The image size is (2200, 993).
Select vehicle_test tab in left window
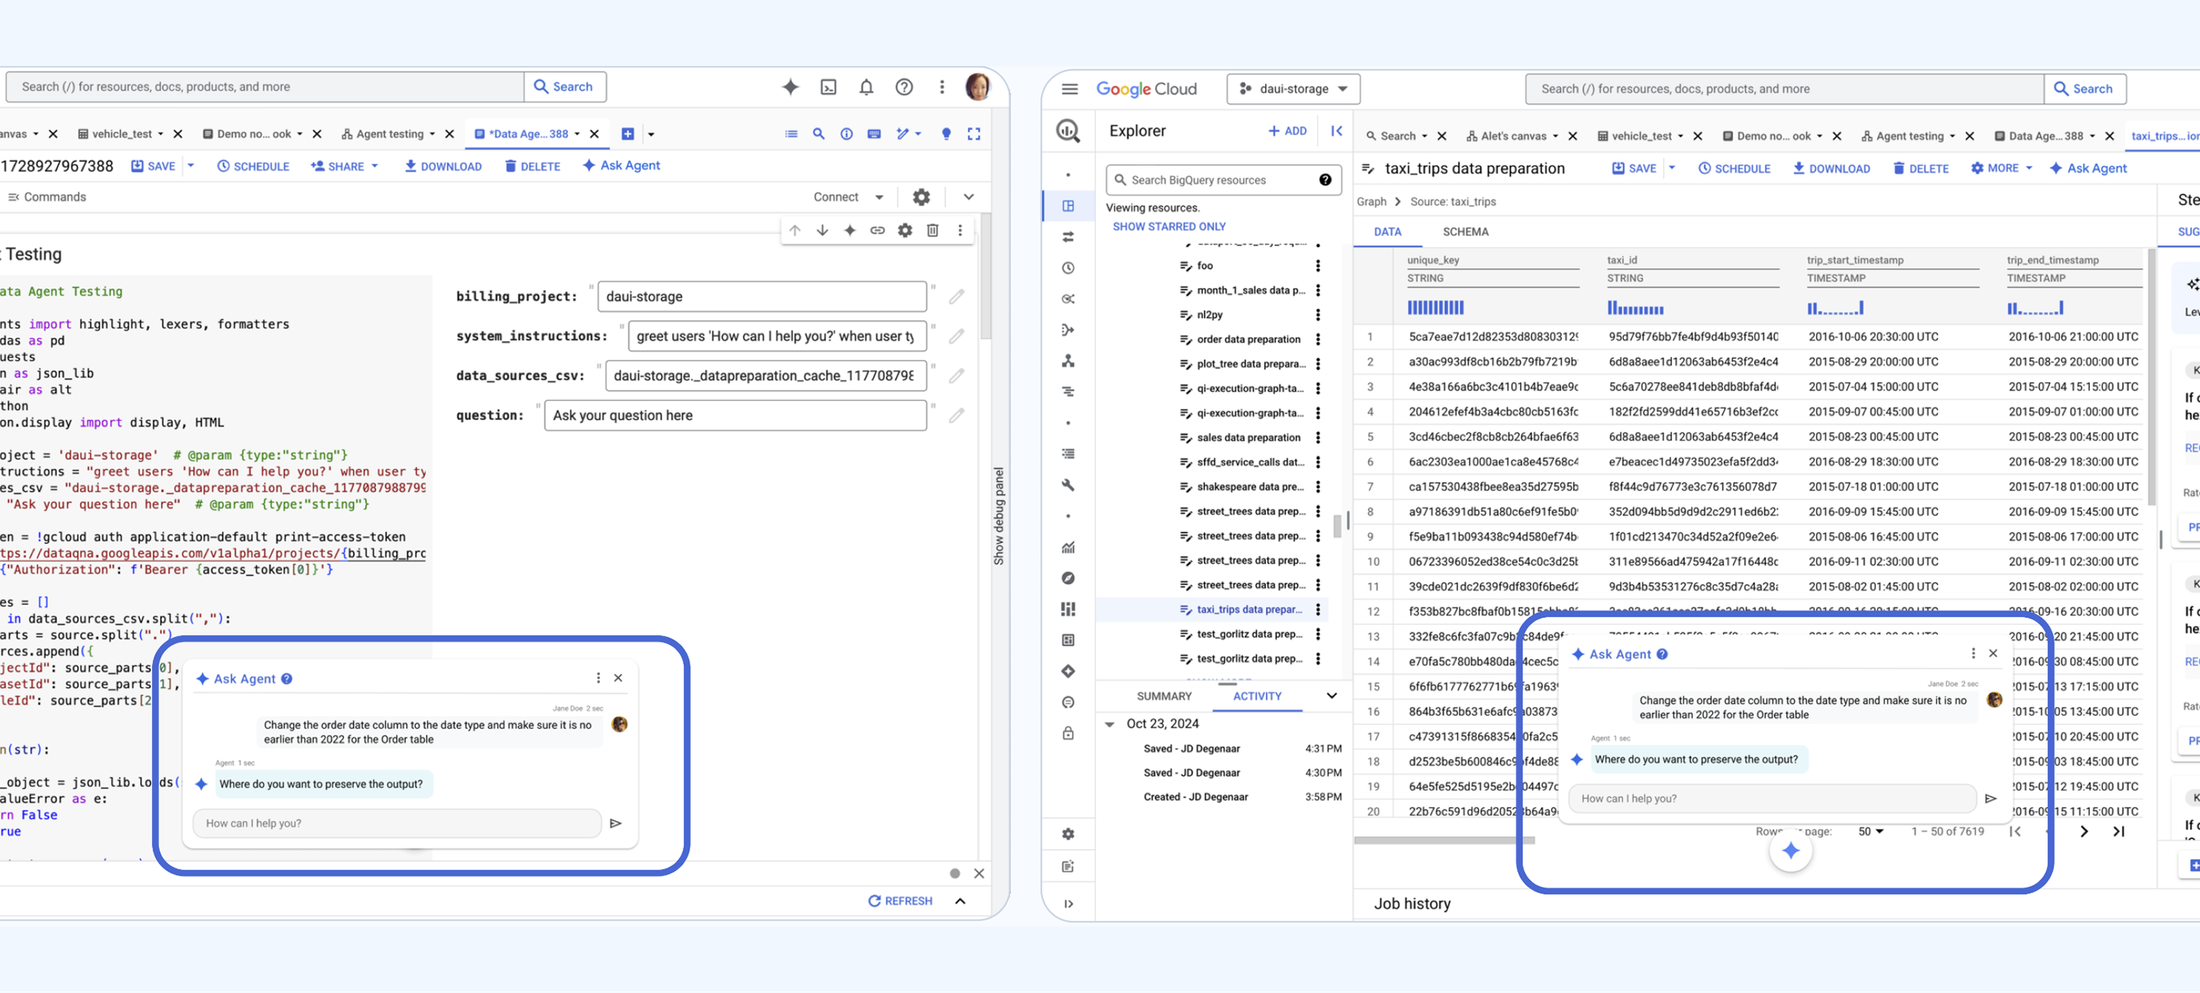(x=121, y=134)
